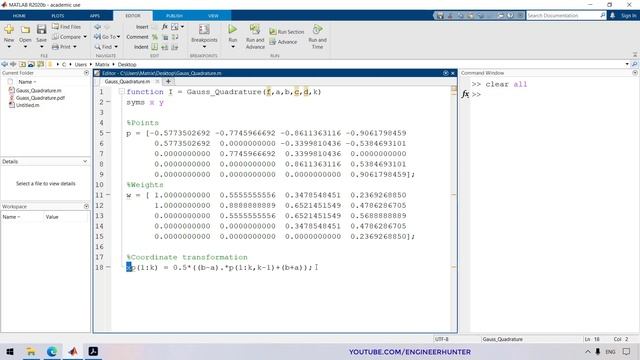Screen dimensions: 640x360
Task: Run the script with green Run arrow
Action: point(232,29)
